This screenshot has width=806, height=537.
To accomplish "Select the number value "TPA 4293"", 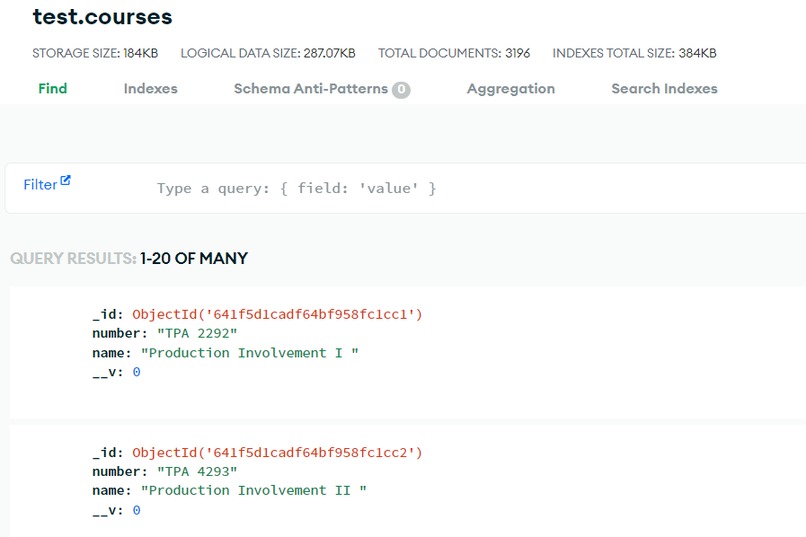I will pos(197,472).
